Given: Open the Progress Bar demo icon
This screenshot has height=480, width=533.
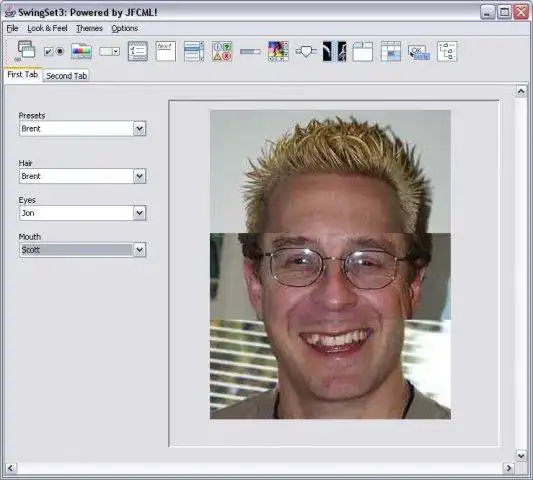Looking at the screenshot, I should [250, 51].
